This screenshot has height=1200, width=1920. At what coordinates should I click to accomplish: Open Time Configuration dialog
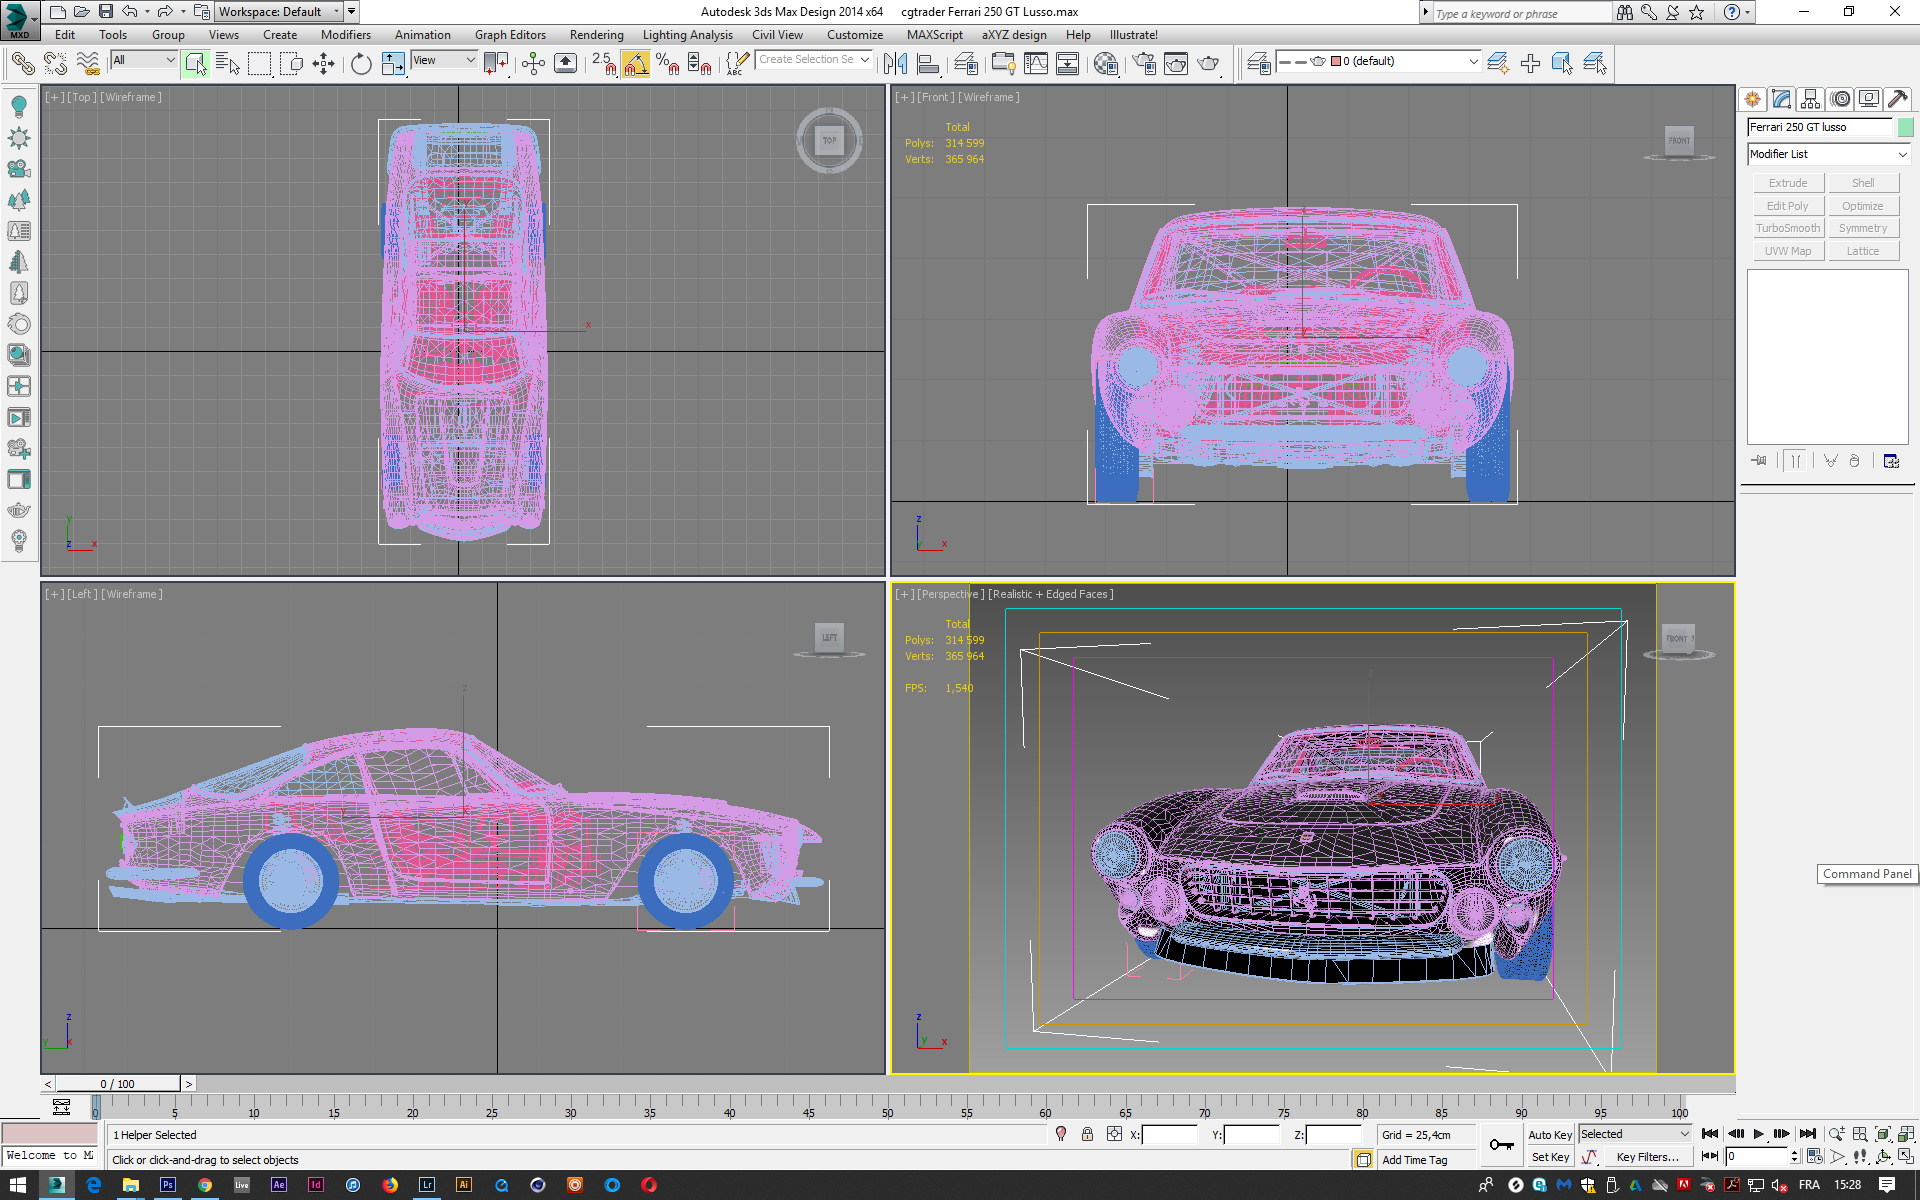(x=1815, y=1157)
